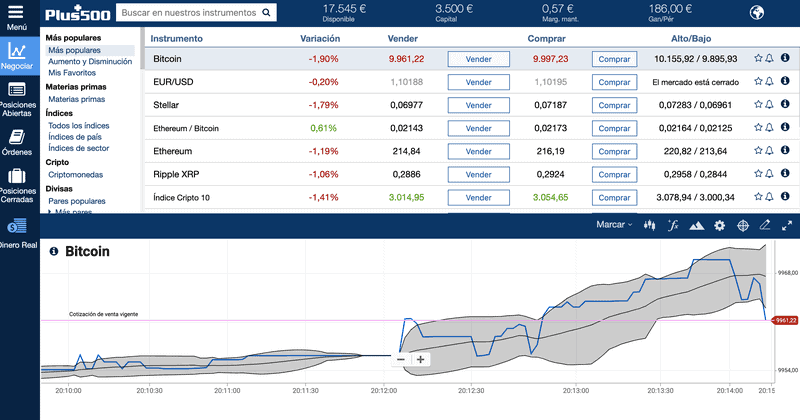The image size is (800, 420).
Task: Select Materias primas link
Action: pos(77,99)
